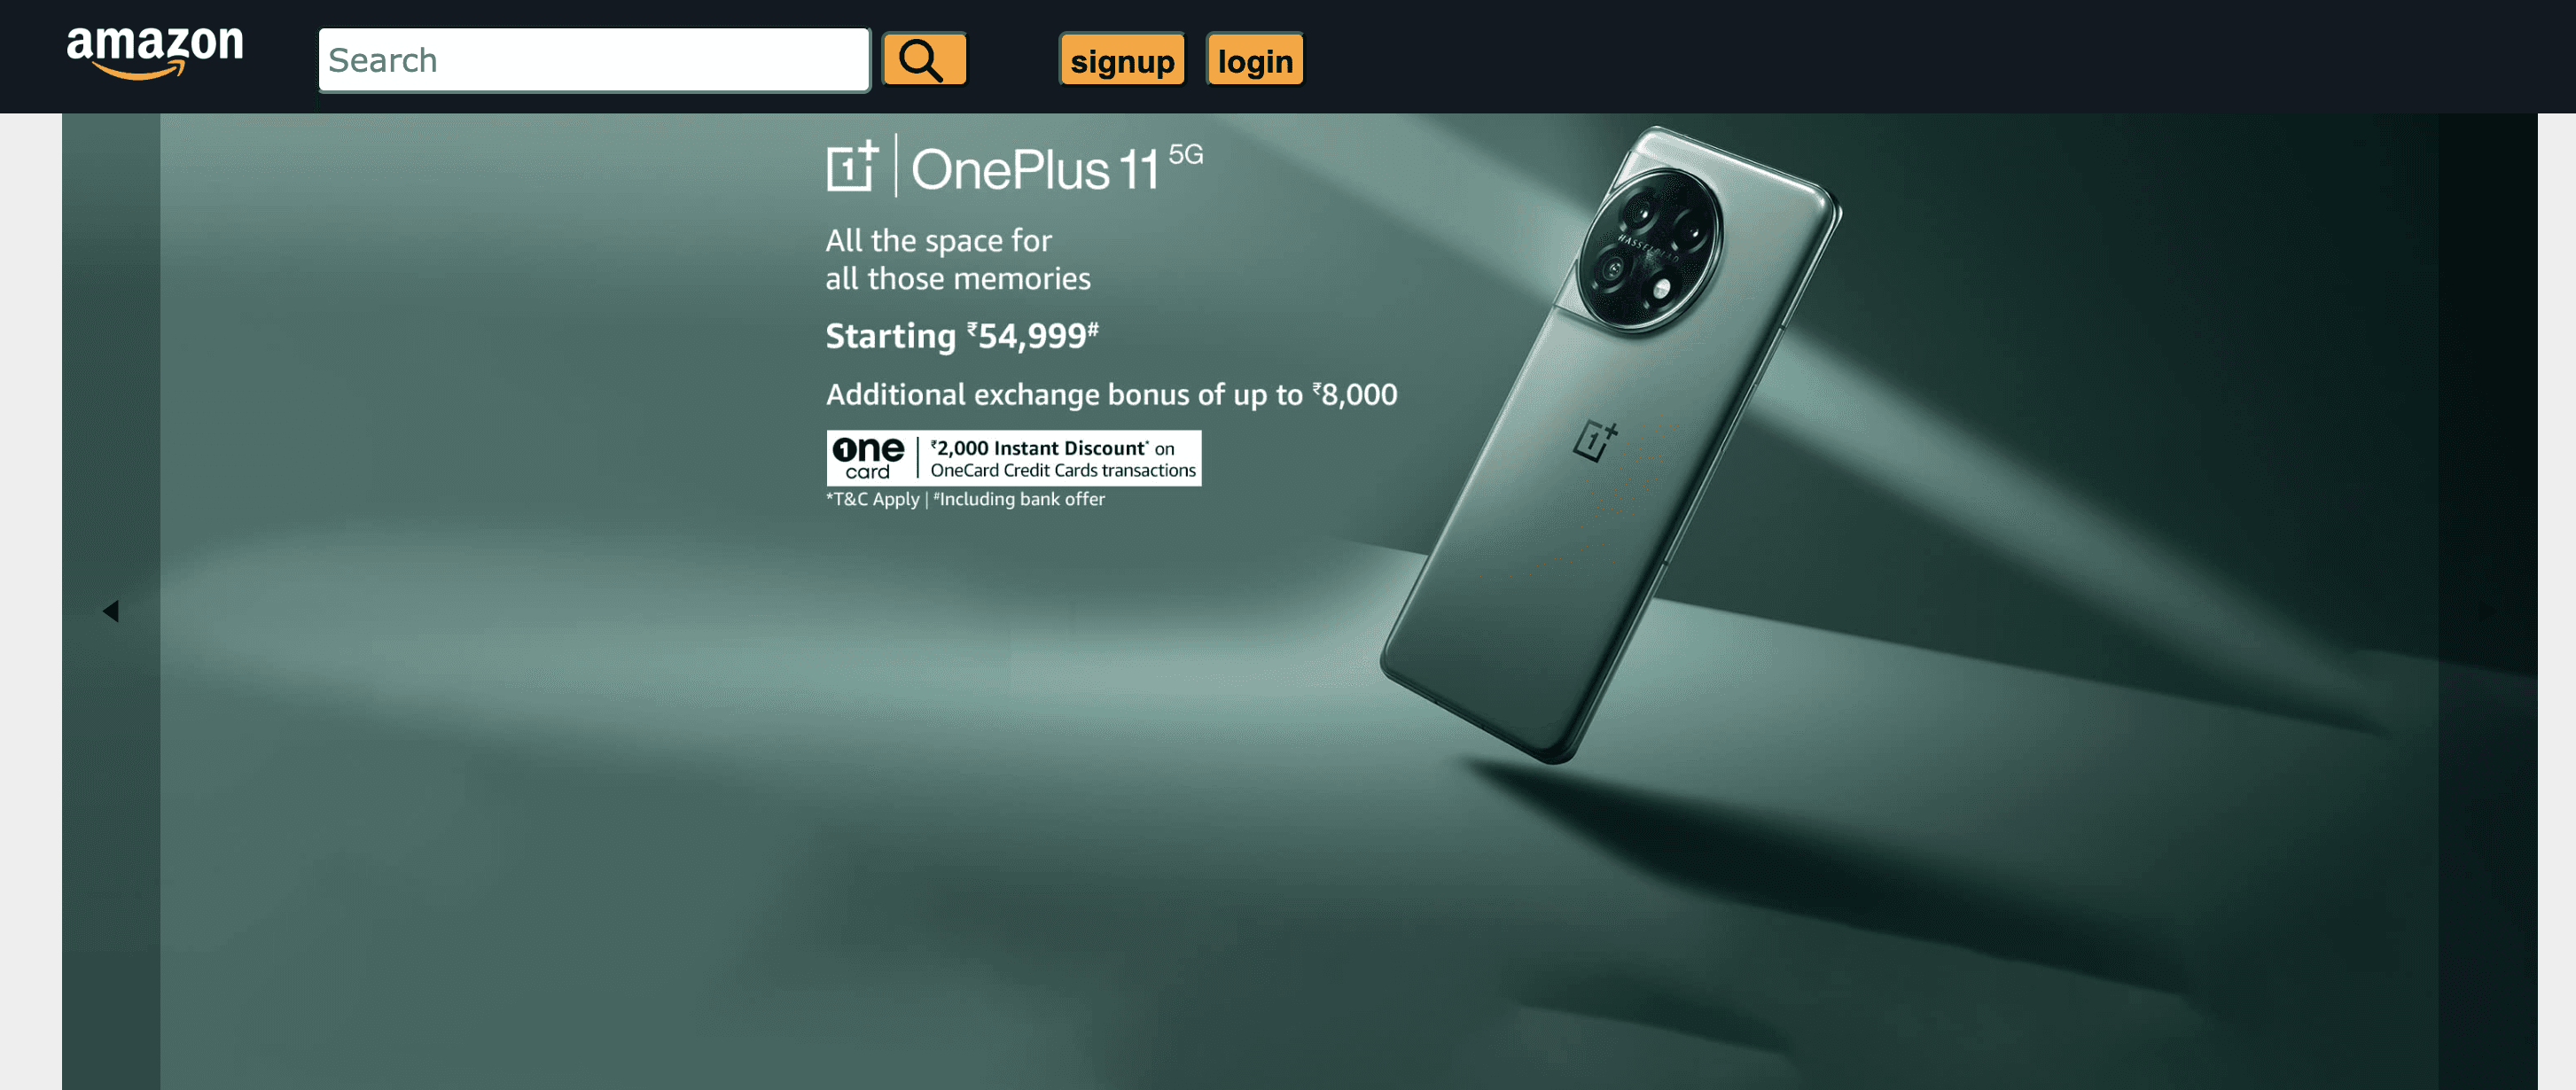Click the 5G superscript label
The width and height of the screenshot is (2576, 1090).
(1186, 154)
